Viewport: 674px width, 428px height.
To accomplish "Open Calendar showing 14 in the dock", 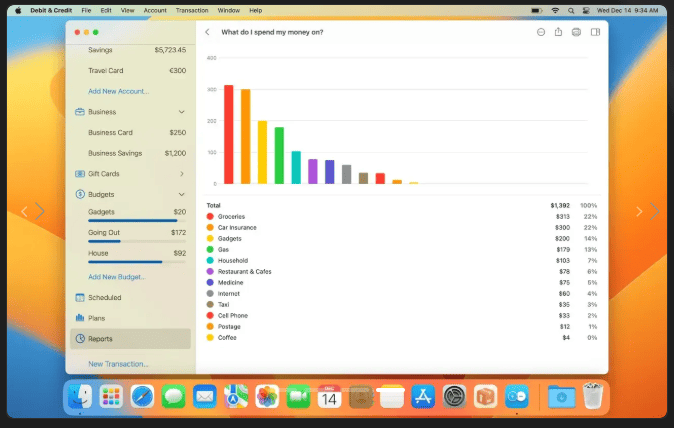I will [329, 396].
